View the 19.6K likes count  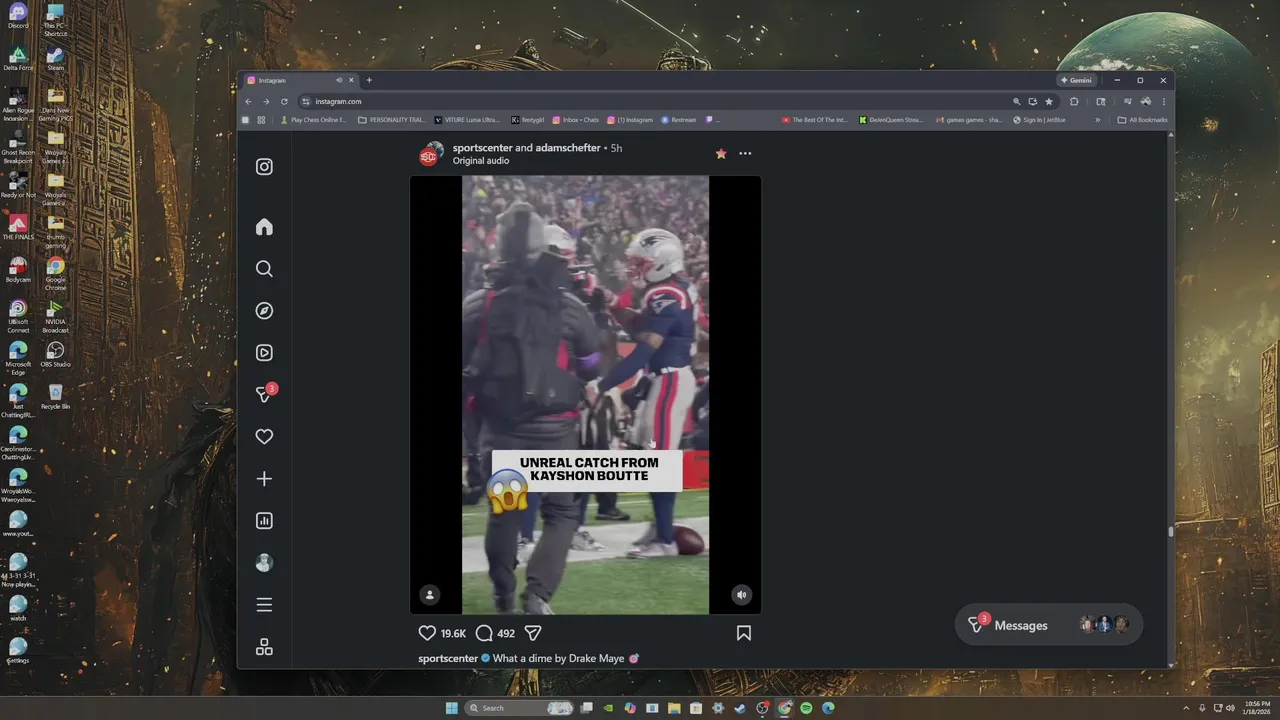tap(454, 634)
